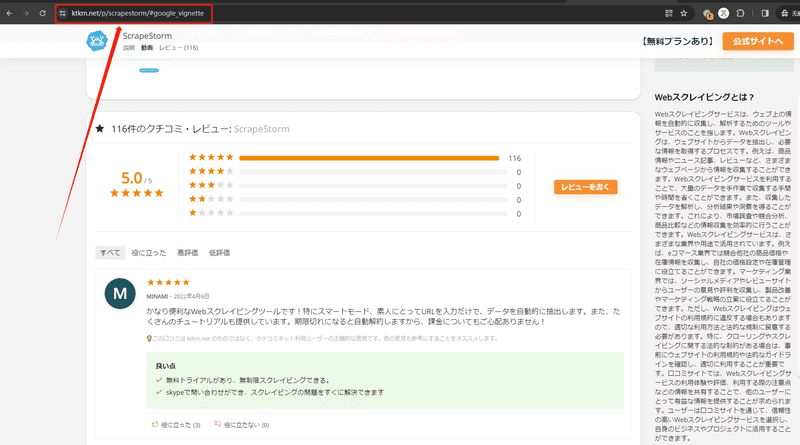Click the ScrapeStorm title in header
800x445 pixels.
[147, 36]
